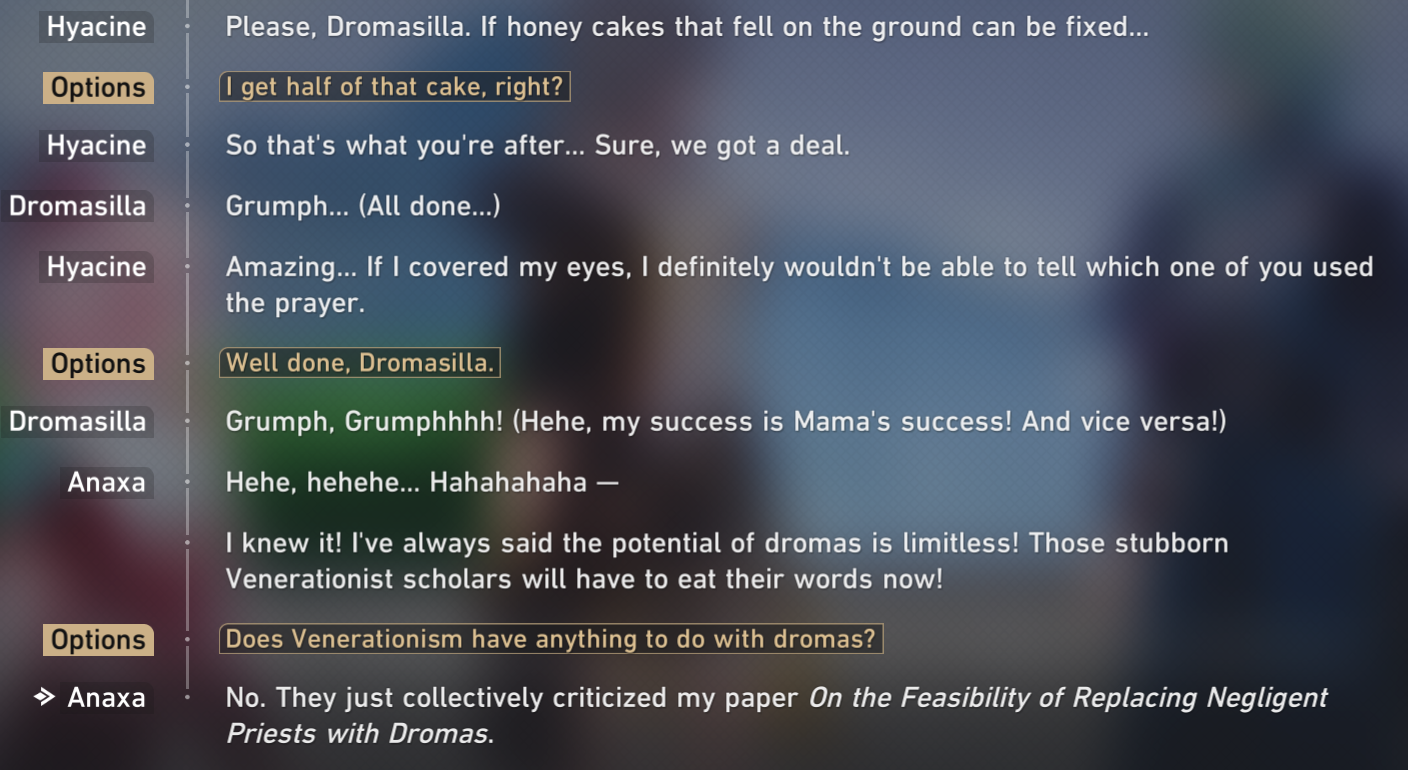Click the line "So that's what you're after..."
The height and width of the screenshot is (770, 1408).
click(538, 146)
